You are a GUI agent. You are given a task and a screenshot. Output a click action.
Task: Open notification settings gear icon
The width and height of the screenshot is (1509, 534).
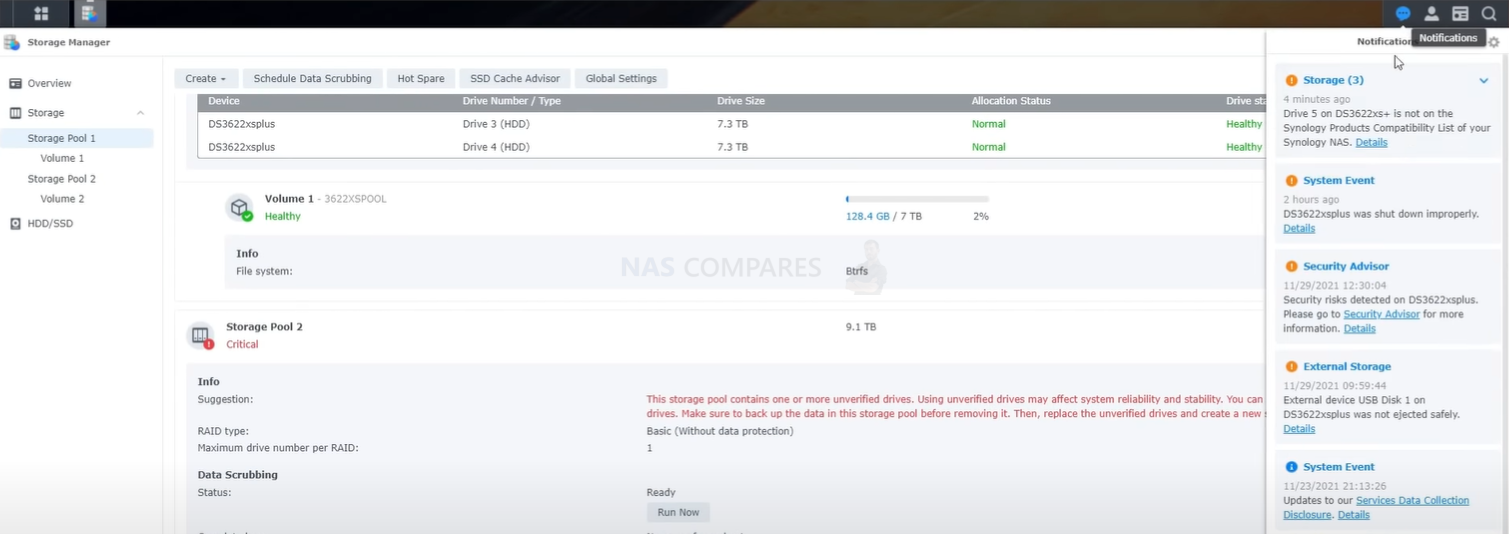(1494, 42)
